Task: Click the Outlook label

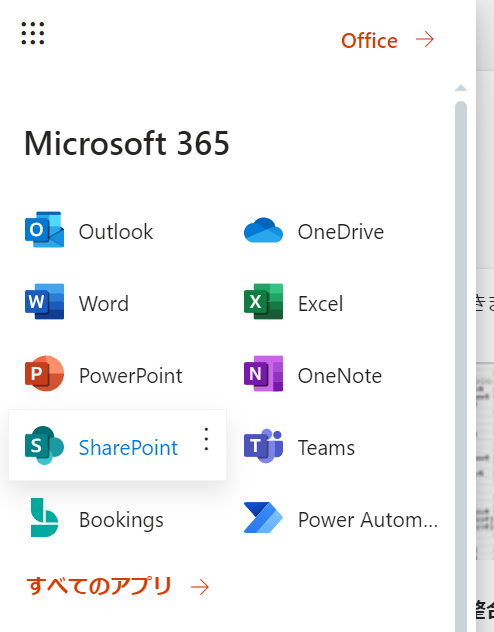Action: coord(116,232)
